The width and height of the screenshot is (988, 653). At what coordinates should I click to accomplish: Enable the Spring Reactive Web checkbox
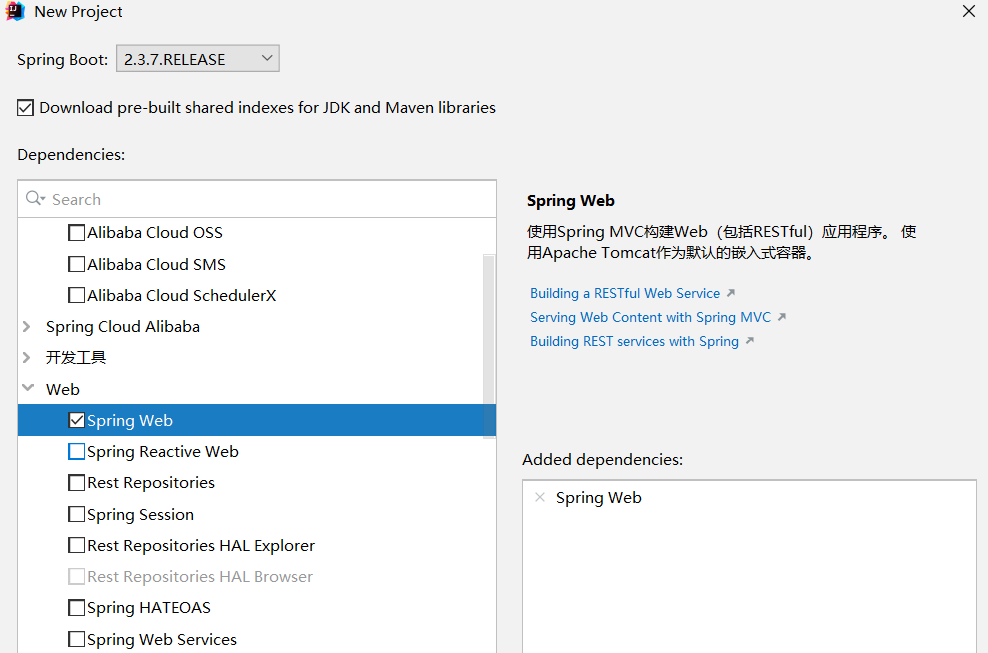coord(77,451)
